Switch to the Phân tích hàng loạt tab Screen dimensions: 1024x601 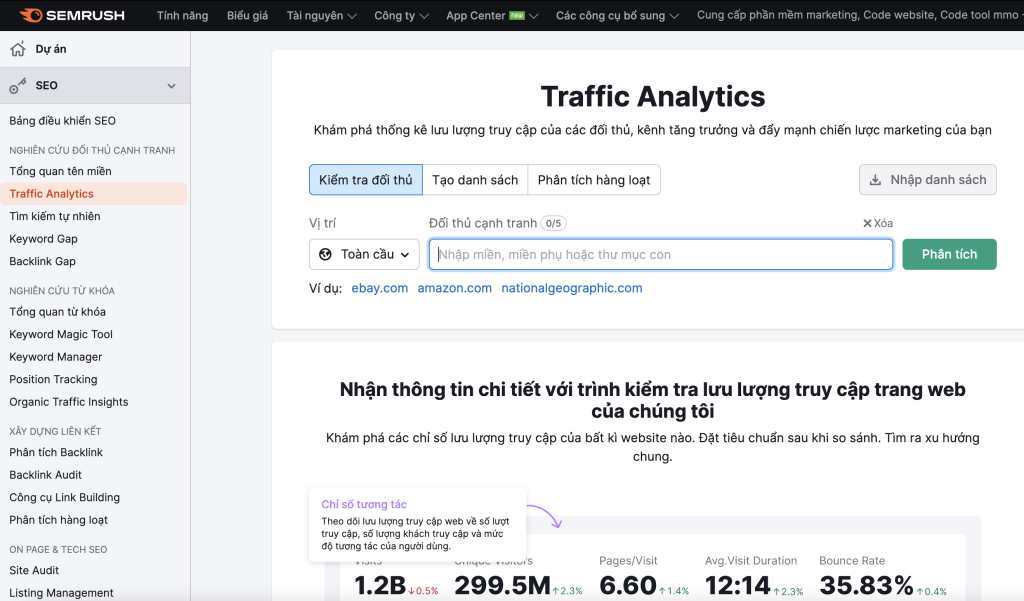[594, 180]
